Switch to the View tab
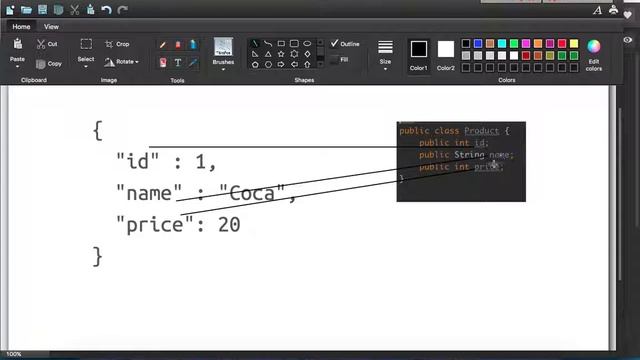The image size is (640, 360). [x=51, y=27]
